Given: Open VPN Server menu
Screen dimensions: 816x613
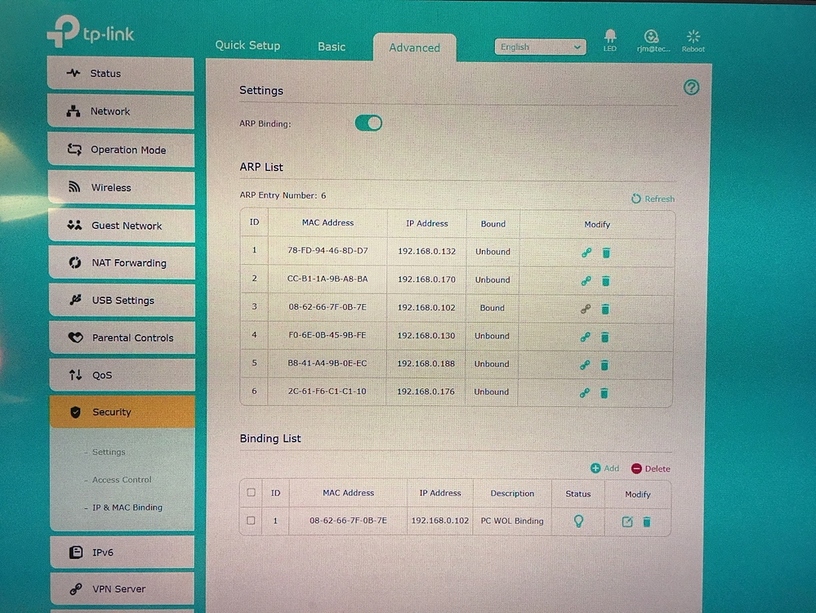Looking at the screenshot, I should pos(122,589).
